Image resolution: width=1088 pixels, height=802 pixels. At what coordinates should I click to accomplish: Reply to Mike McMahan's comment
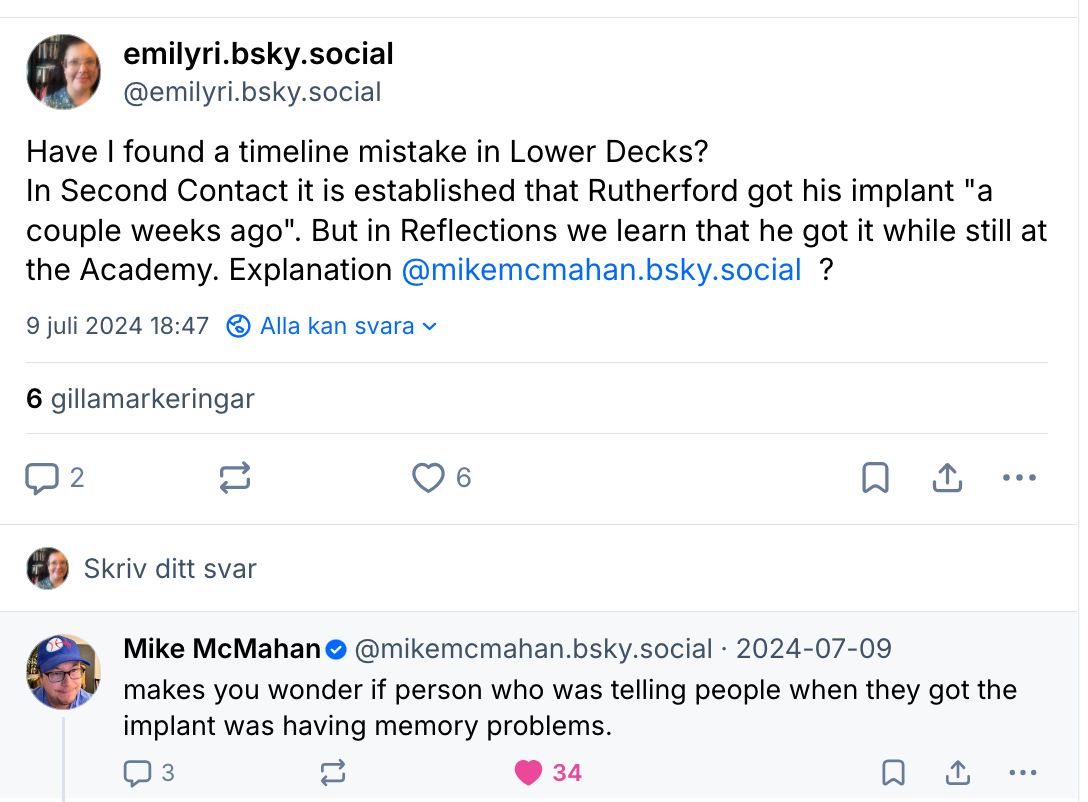(x=137, y=773)
